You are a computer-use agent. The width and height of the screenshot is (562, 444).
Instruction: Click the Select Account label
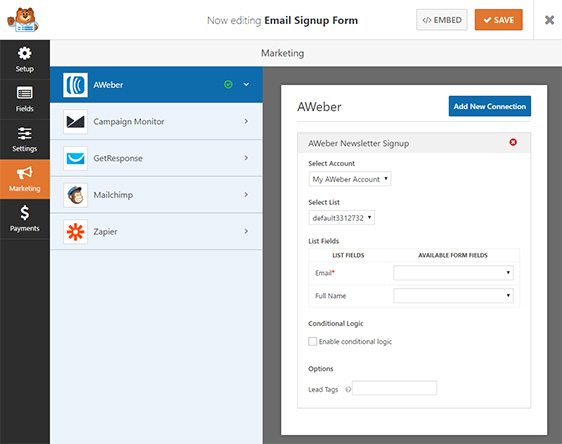click(331, 163)
